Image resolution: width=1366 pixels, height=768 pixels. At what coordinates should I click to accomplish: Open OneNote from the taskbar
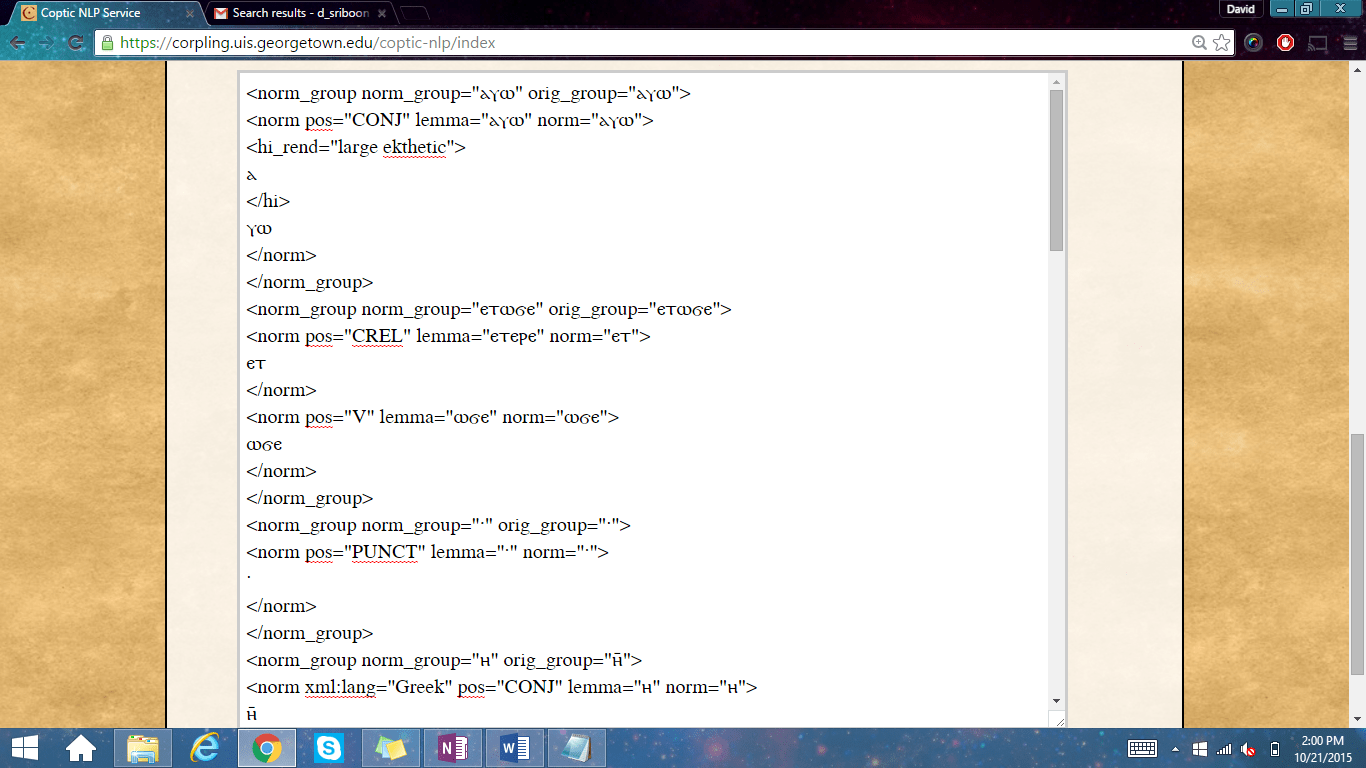click(x=452, y=747)
